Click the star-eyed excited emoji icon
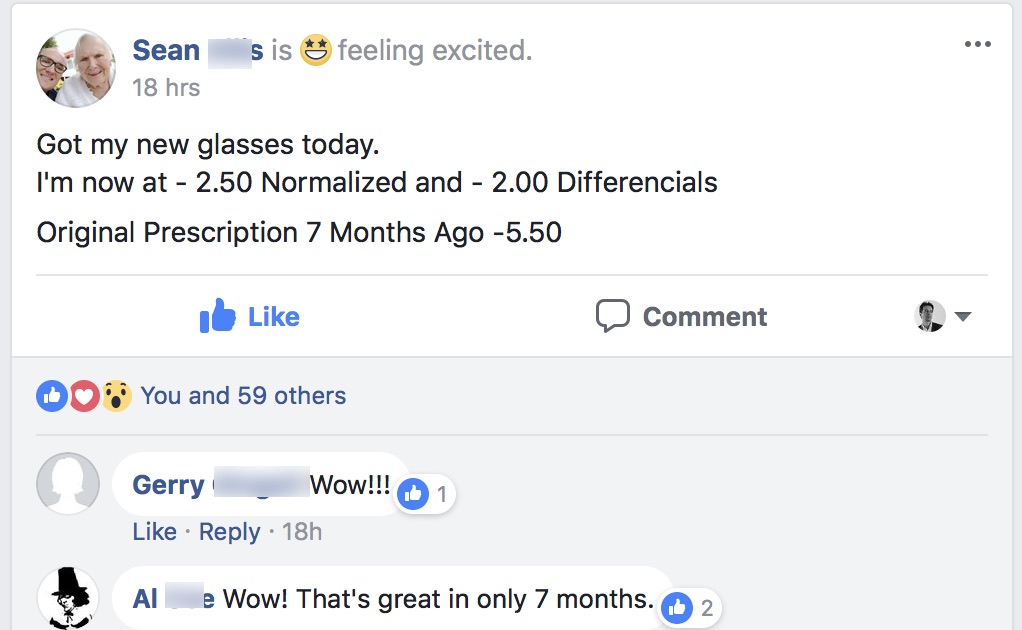Screen dimensions: 1022x630 [x=316, y=50]
